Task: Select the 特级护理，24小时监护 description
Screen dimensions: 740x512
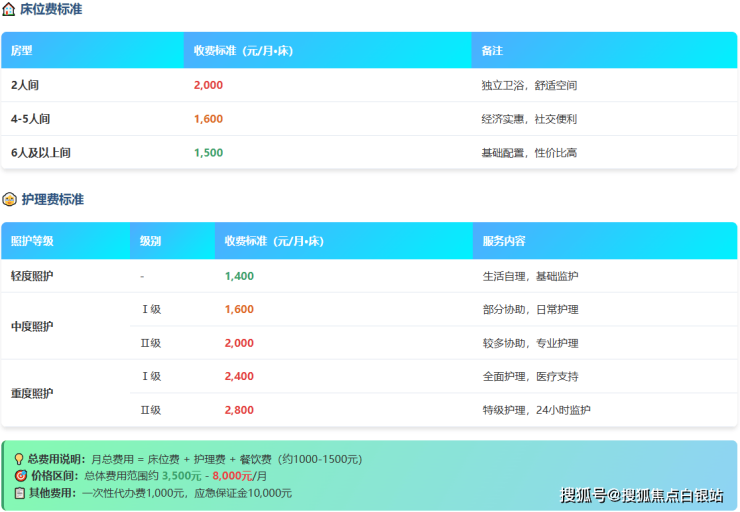Action: click(536, 410)
